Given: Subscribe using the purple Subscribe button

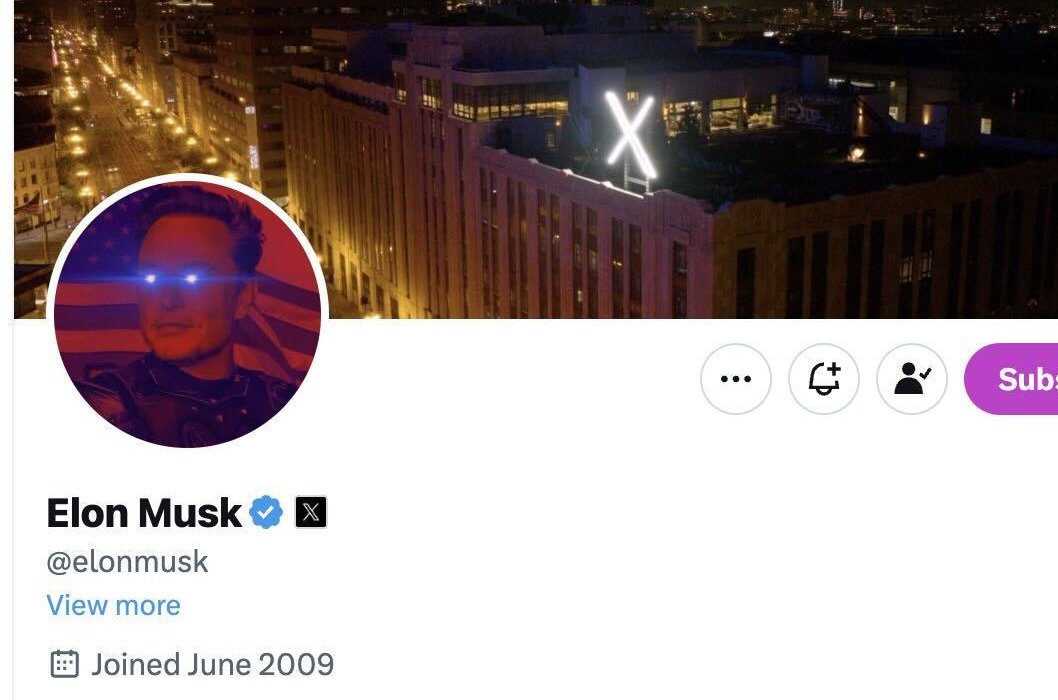Looking at the screenshot, I should coord(1011,379).
